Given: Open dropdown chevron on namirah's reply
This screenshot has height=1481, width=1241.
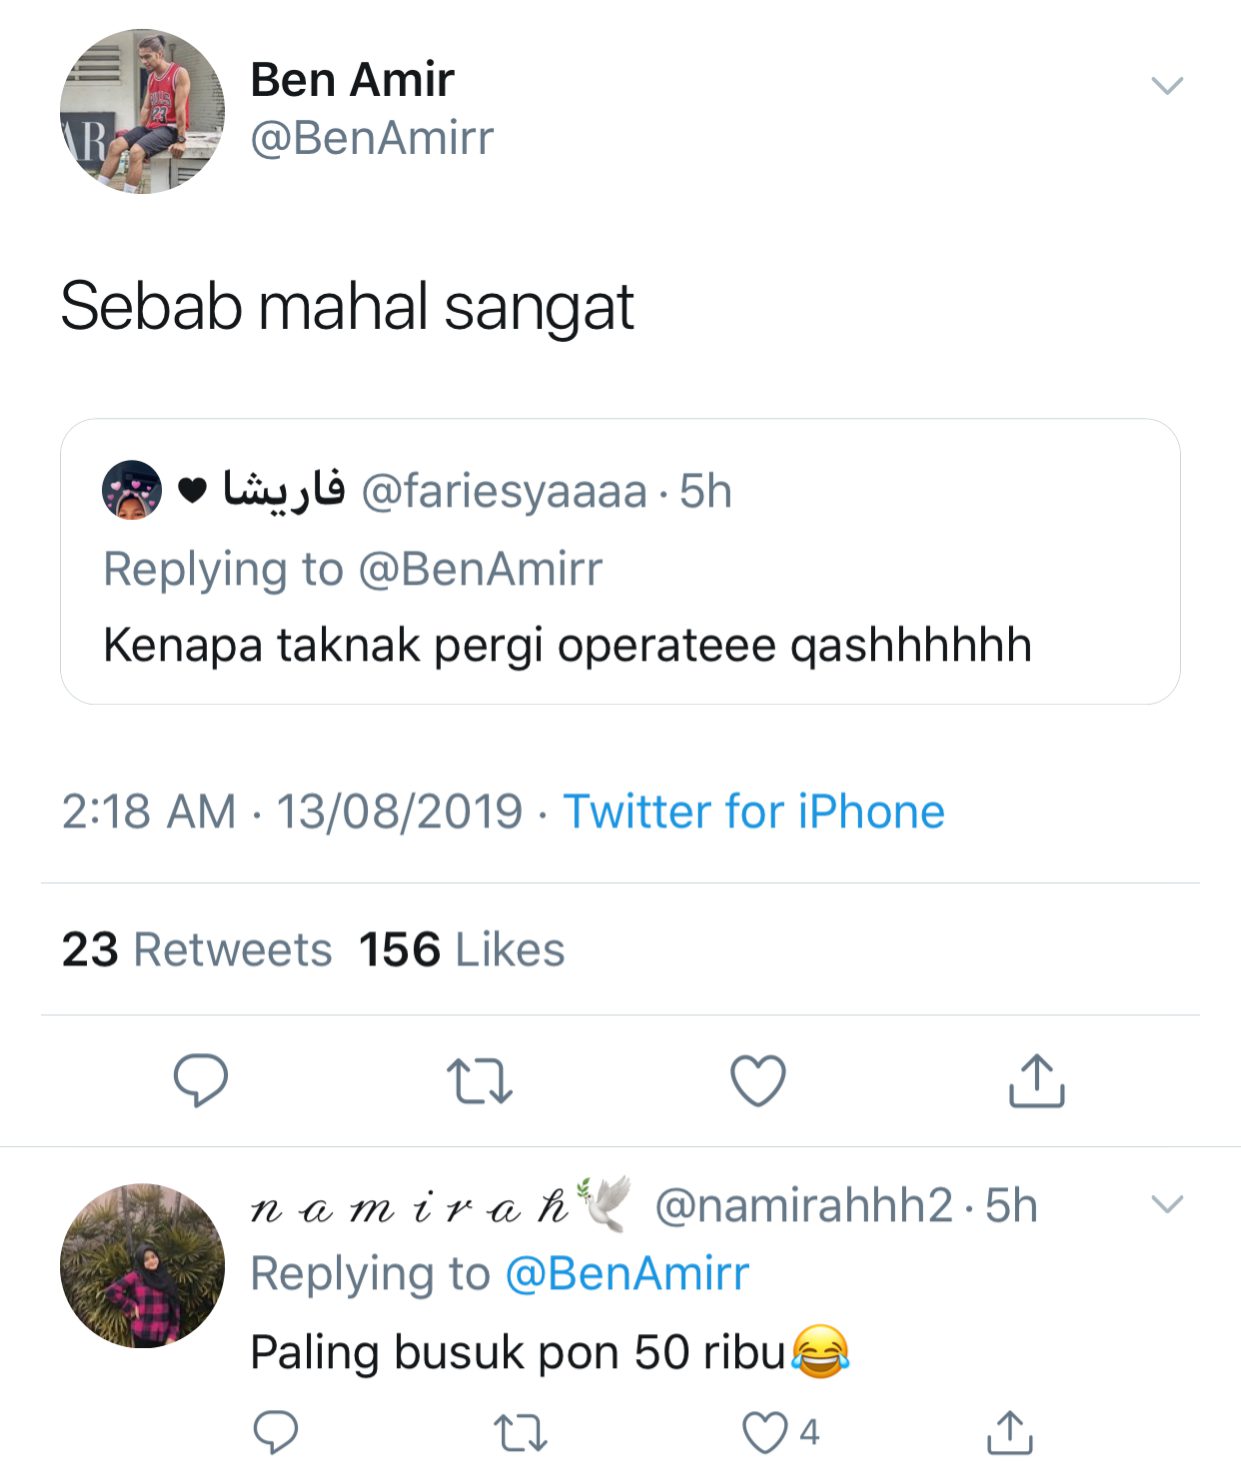Looking at the screenshot, I should point(1167,1204).
